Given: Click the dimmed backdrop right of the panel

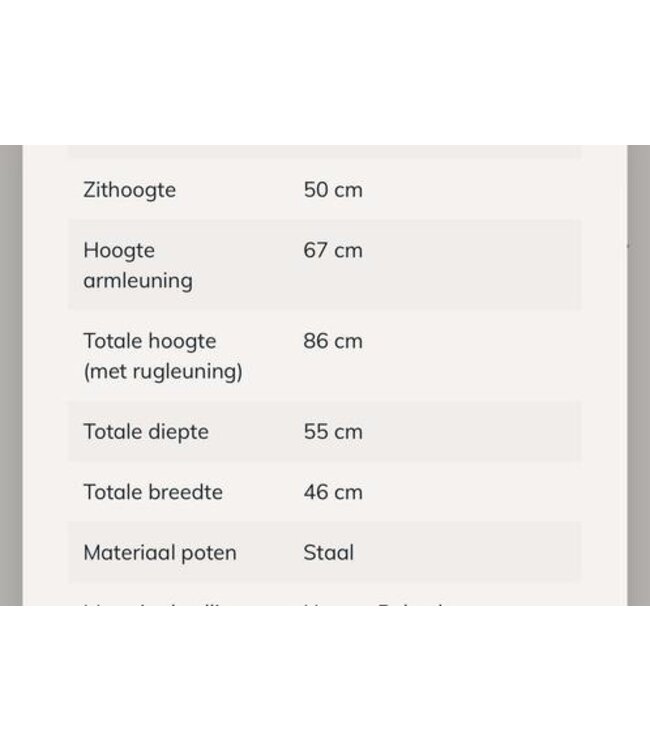Looking at the screenshot, I should [638, 375].
